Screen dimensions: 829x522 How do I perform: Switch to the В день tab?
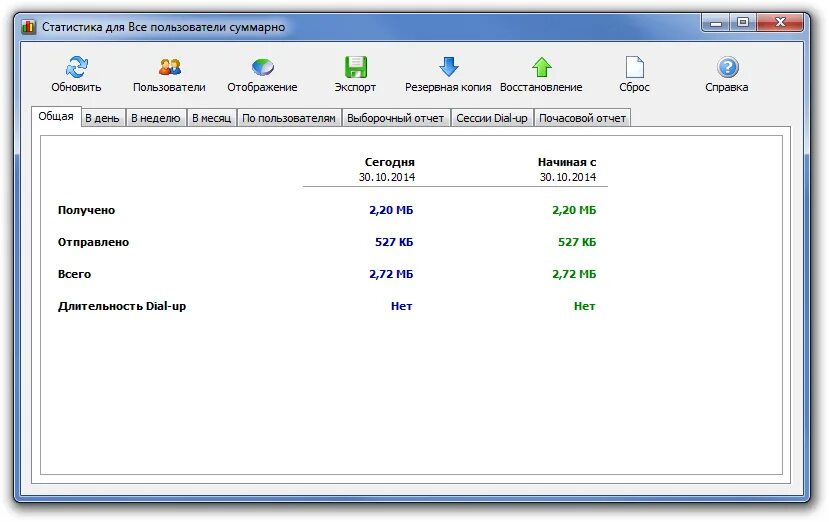click(x=102, y=118)
